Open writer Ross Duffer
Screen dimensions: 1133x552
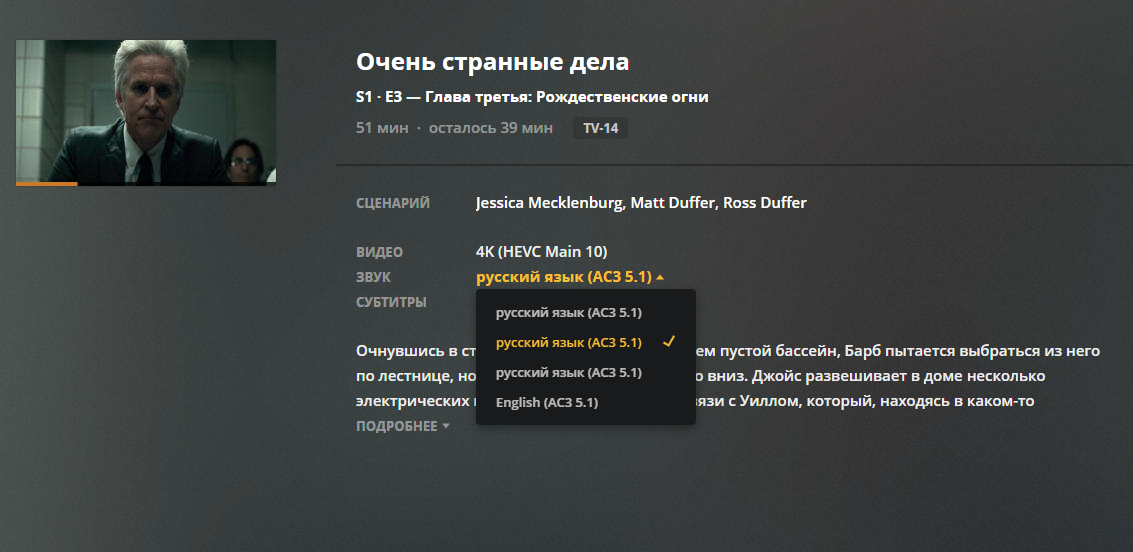point(764,203)
